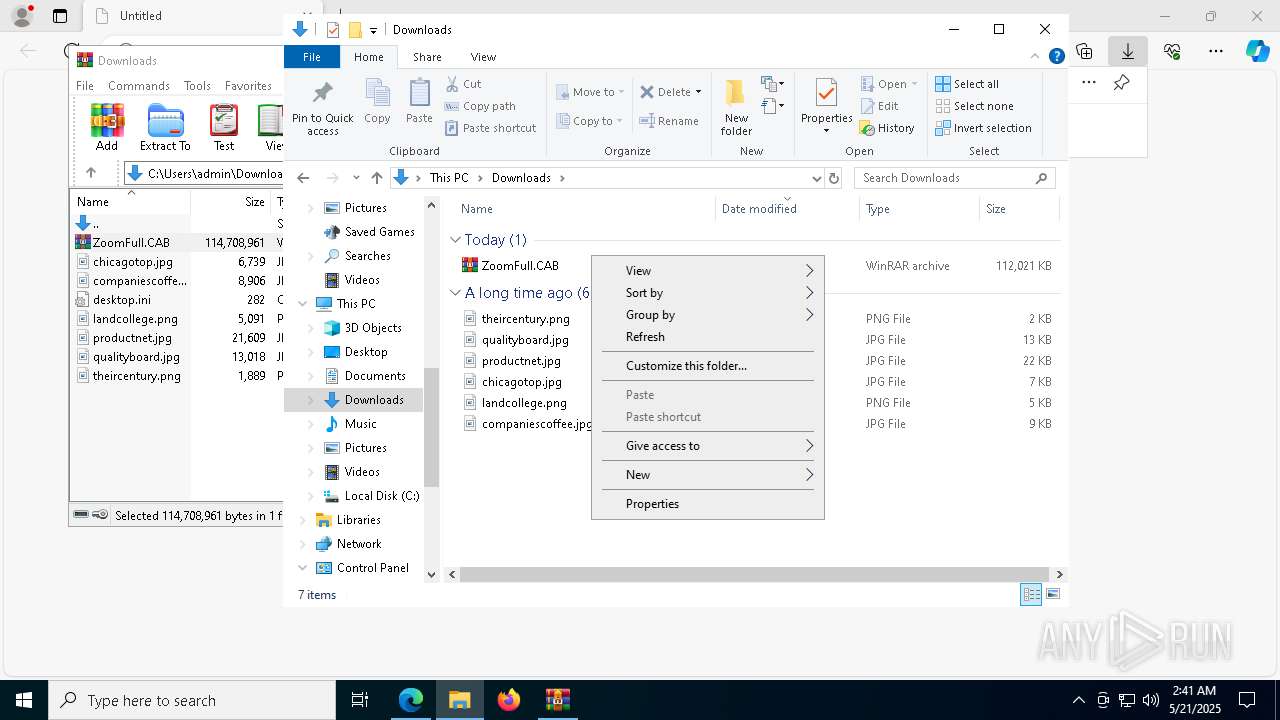This screenshot has width=1280, height=720.
Task: Open Firefox from taskbar
Action: 509,700
